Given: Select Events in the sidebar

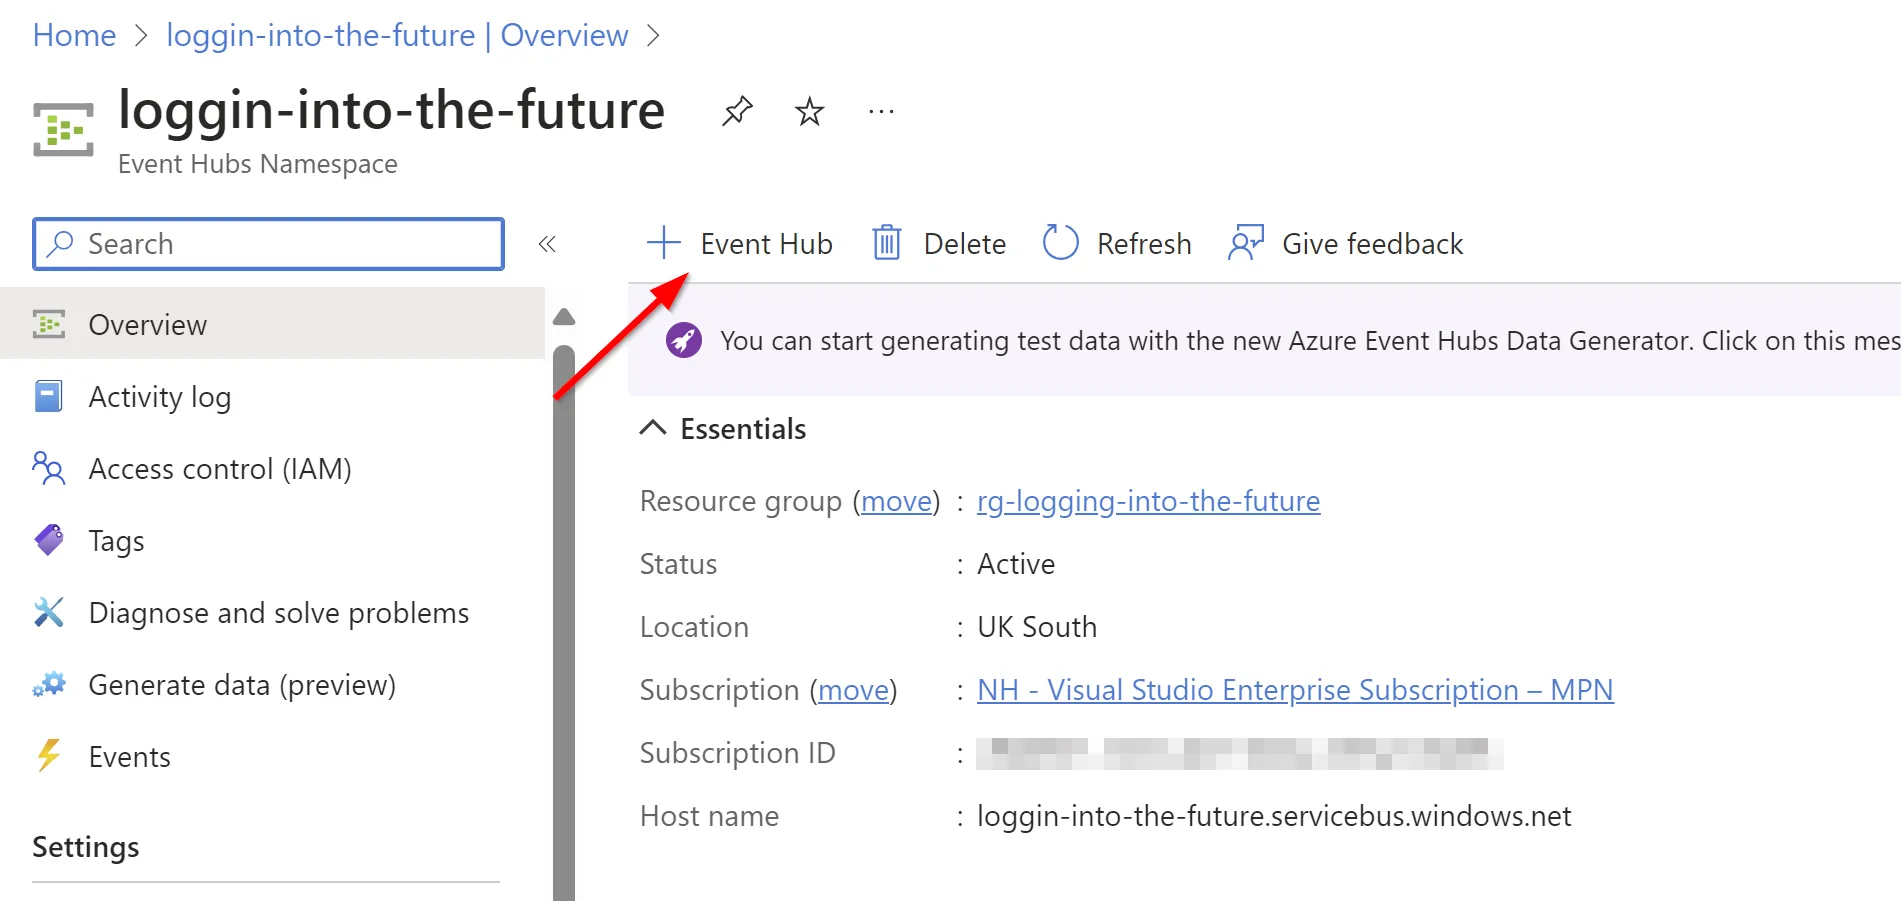Looking at the screenshot, I should coord(272,757).
